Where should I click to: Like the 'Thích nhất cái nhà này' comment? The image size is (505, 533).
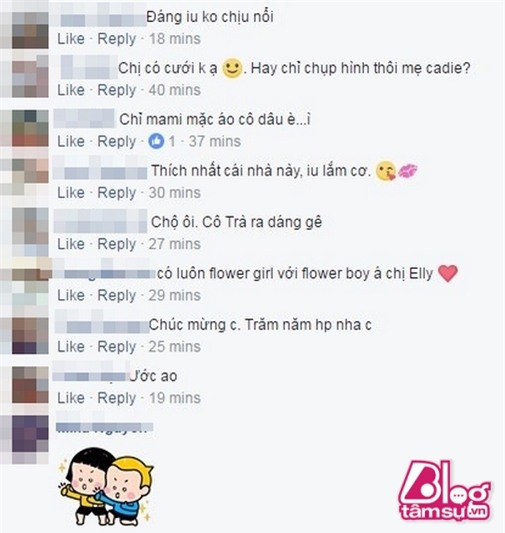pos(71,193)
